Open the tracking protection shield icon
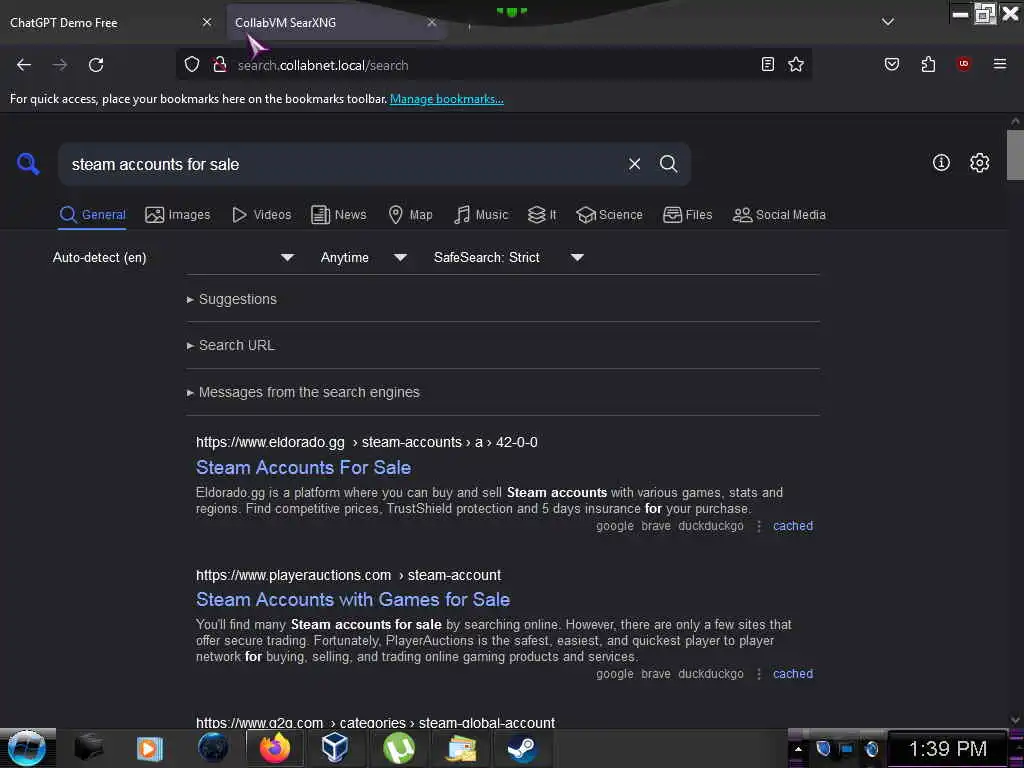Image resolution: width=1024 pixels, height=768 pixels. coord(191,65)
